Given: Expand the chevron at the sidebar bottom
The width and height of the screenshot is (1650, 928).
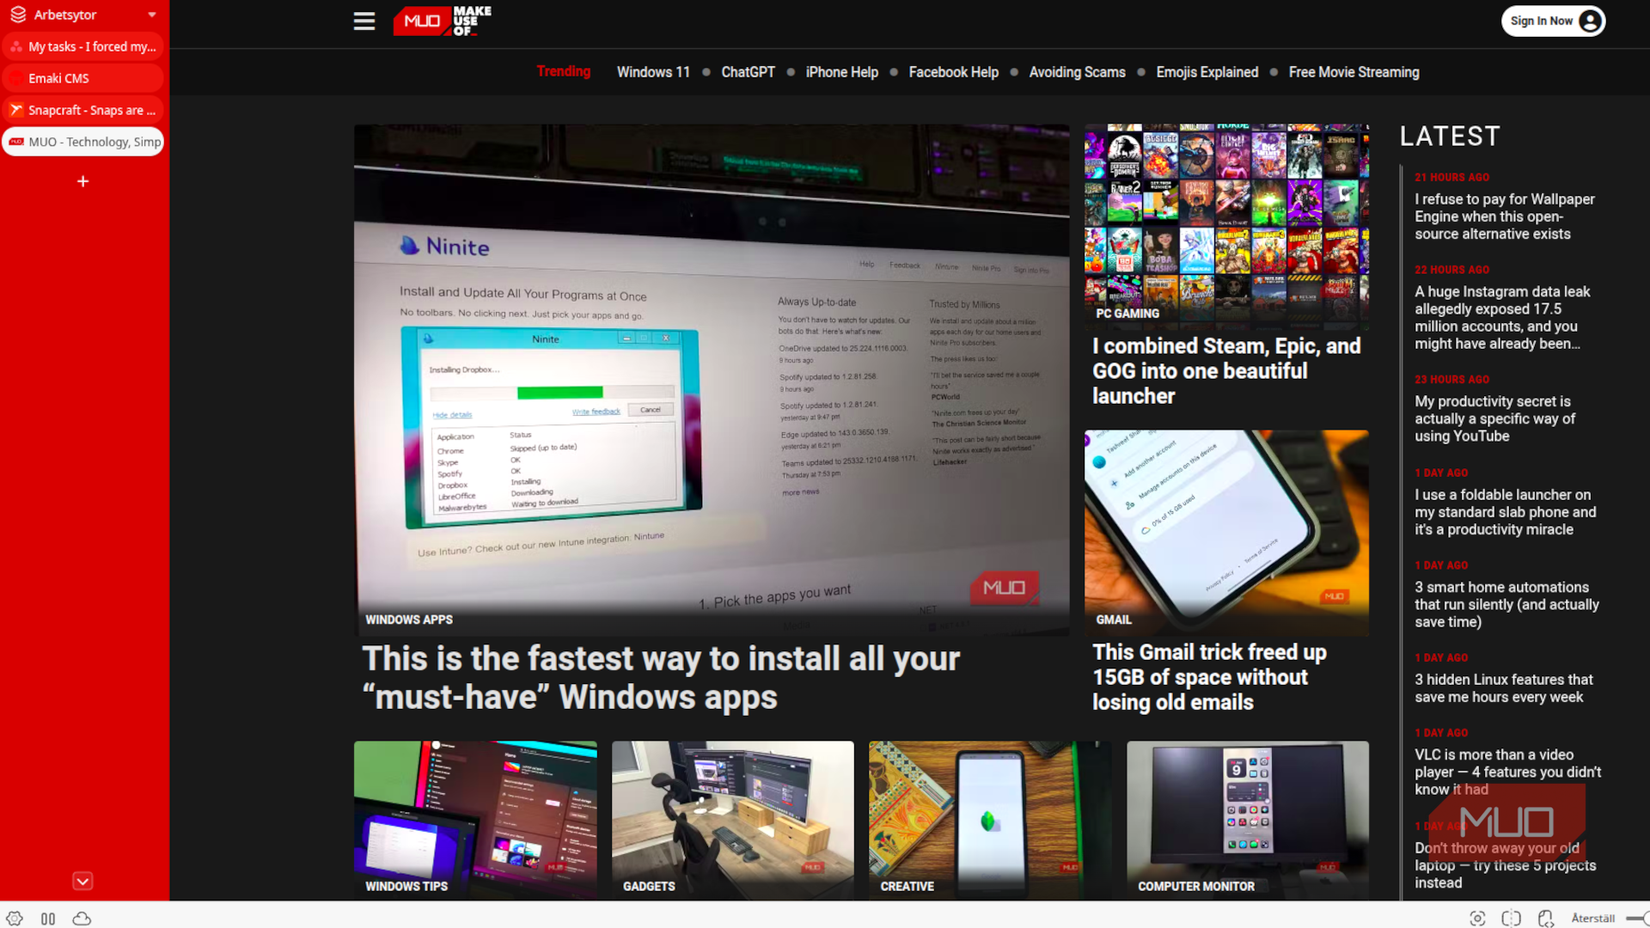Looking at the screenshot, I should (x=82, y=881).
